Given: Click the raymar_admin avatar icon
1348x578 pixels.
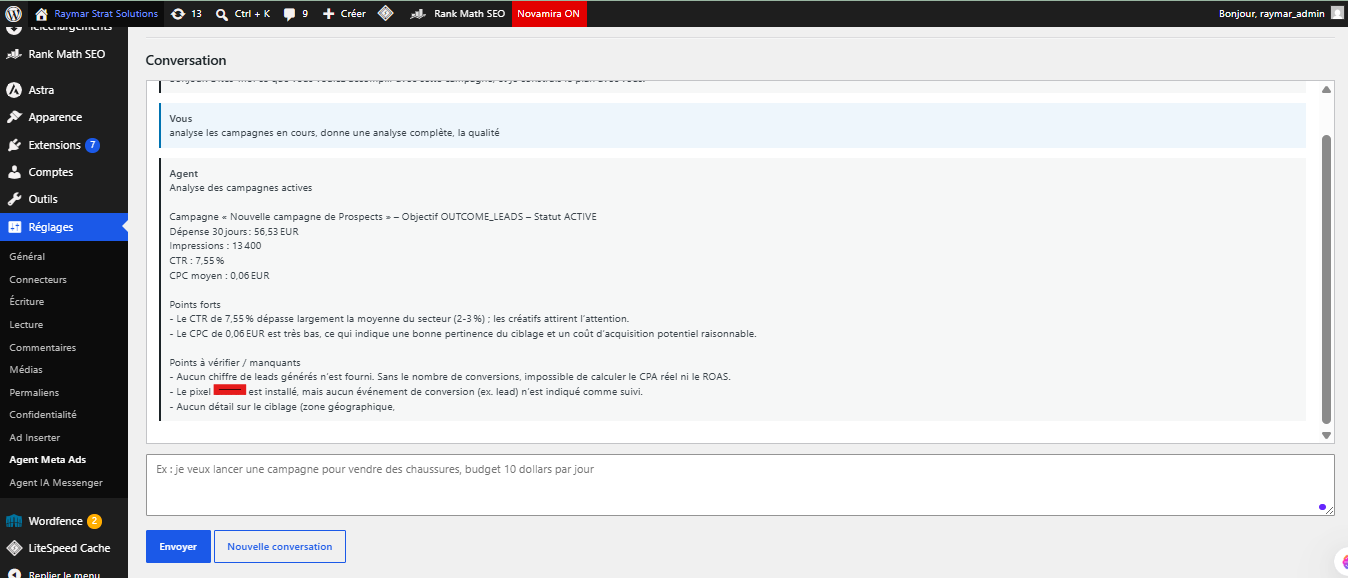Looking at the screenshot, I should (x=1337, y=13).
